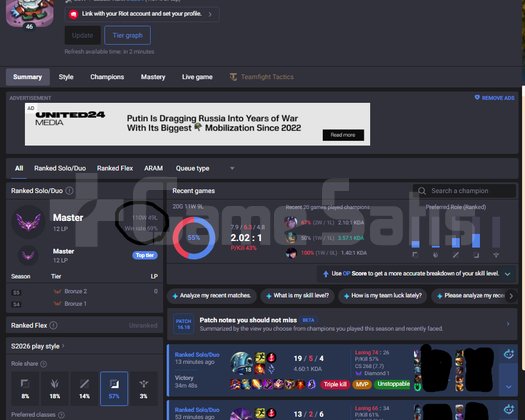Click the Role share info icon

pyautogui.click(x=43, y=364)
